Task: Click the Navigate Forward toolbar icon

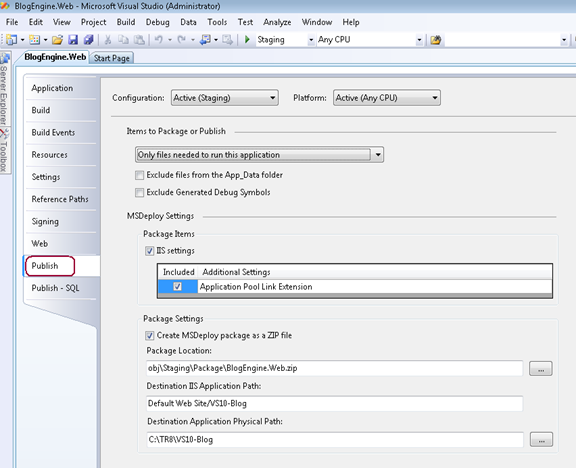Action: [x=228, y=40]
